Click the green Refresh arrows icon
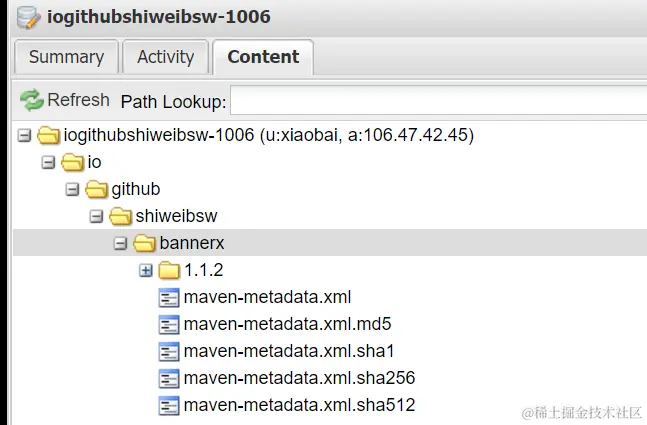The width and height of the screenshot is (647, 425). pos(32,100)
